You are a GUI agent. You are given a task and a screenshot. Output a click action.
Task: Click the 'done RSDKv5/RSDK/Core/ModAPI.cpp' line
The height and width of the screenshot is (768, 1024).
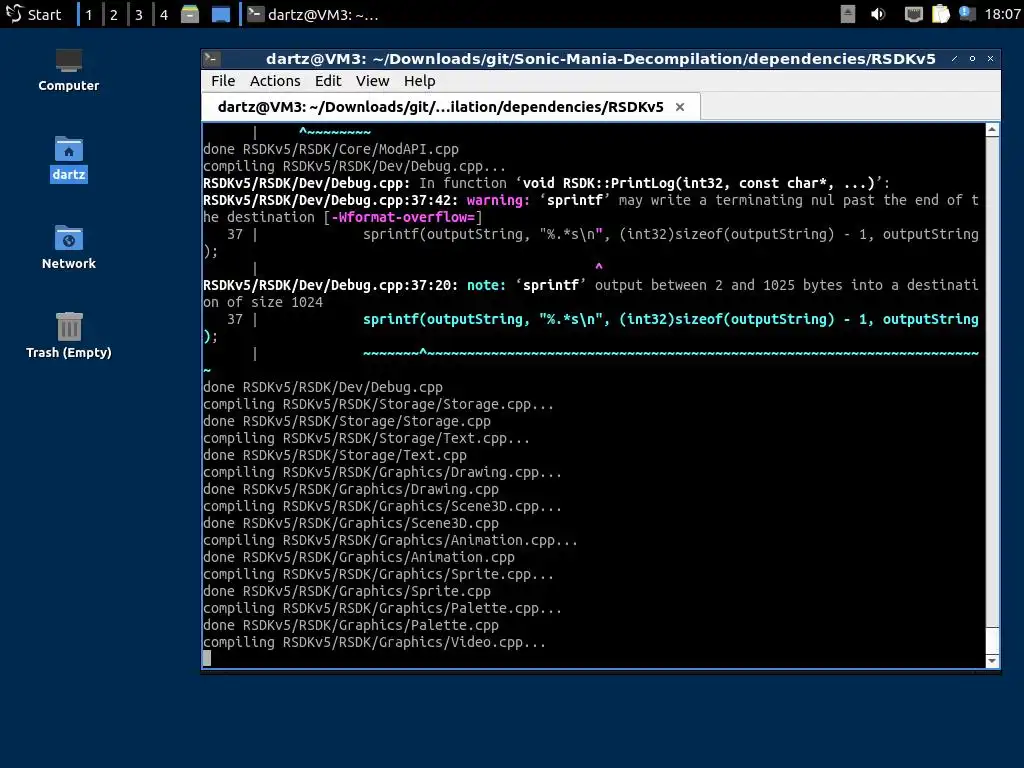coord(331,150)
